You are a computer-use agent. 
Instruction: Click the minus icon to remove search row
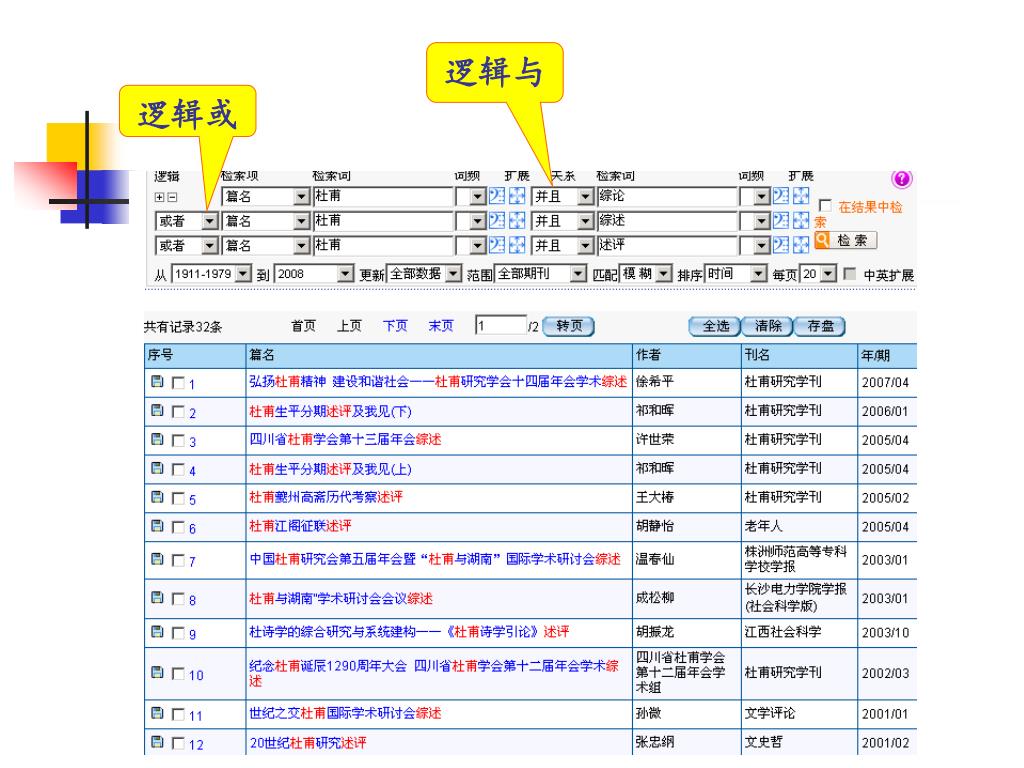(171, 197)
